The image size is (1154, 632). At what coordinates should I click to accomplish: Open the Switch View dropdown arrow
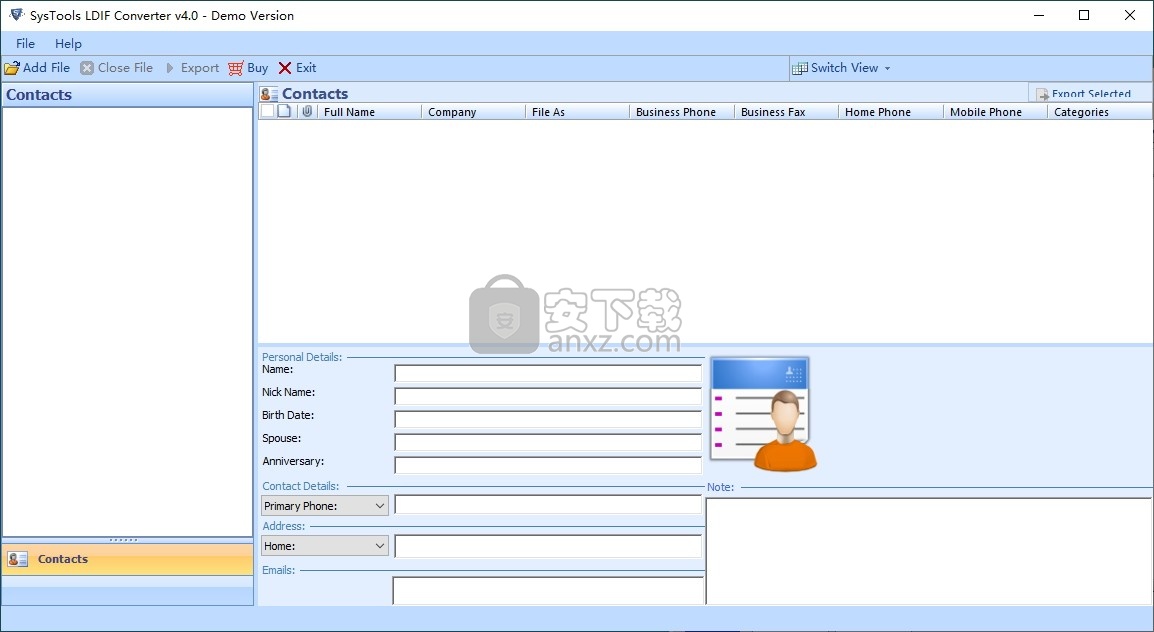coord(887,68)
